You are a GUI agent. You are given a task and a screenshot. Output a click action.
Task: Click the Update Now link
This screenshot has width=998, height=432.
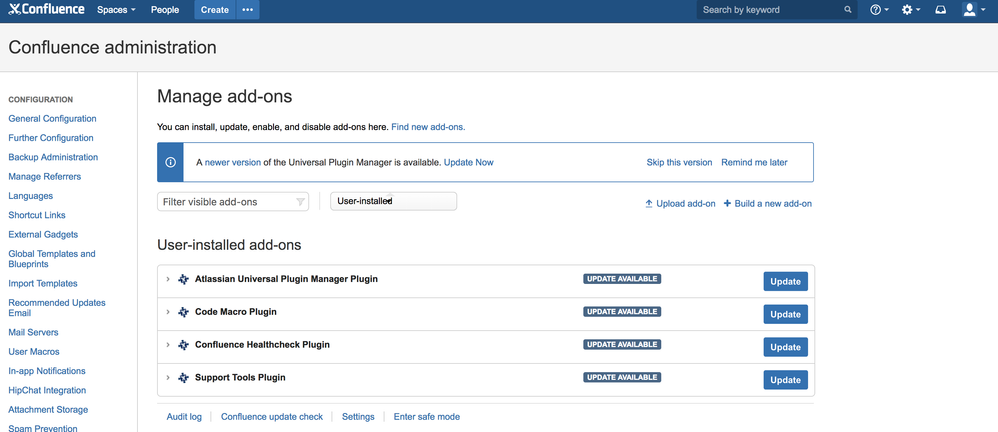(x=468, y=162)
